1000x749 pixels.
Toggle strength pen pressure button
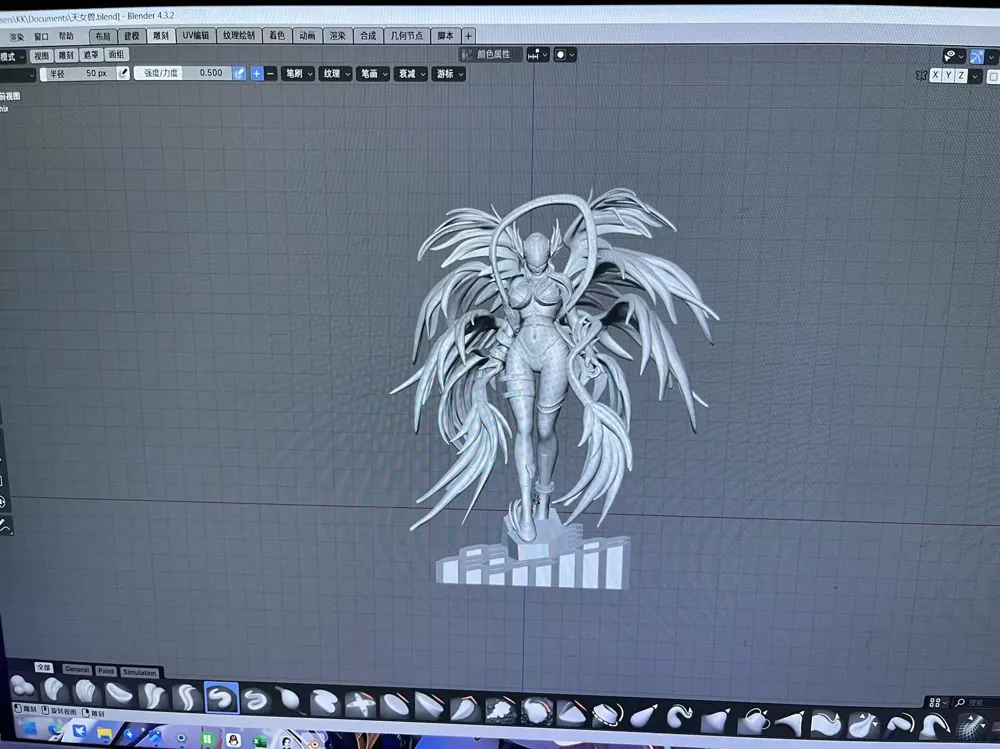tap(239, 73)
